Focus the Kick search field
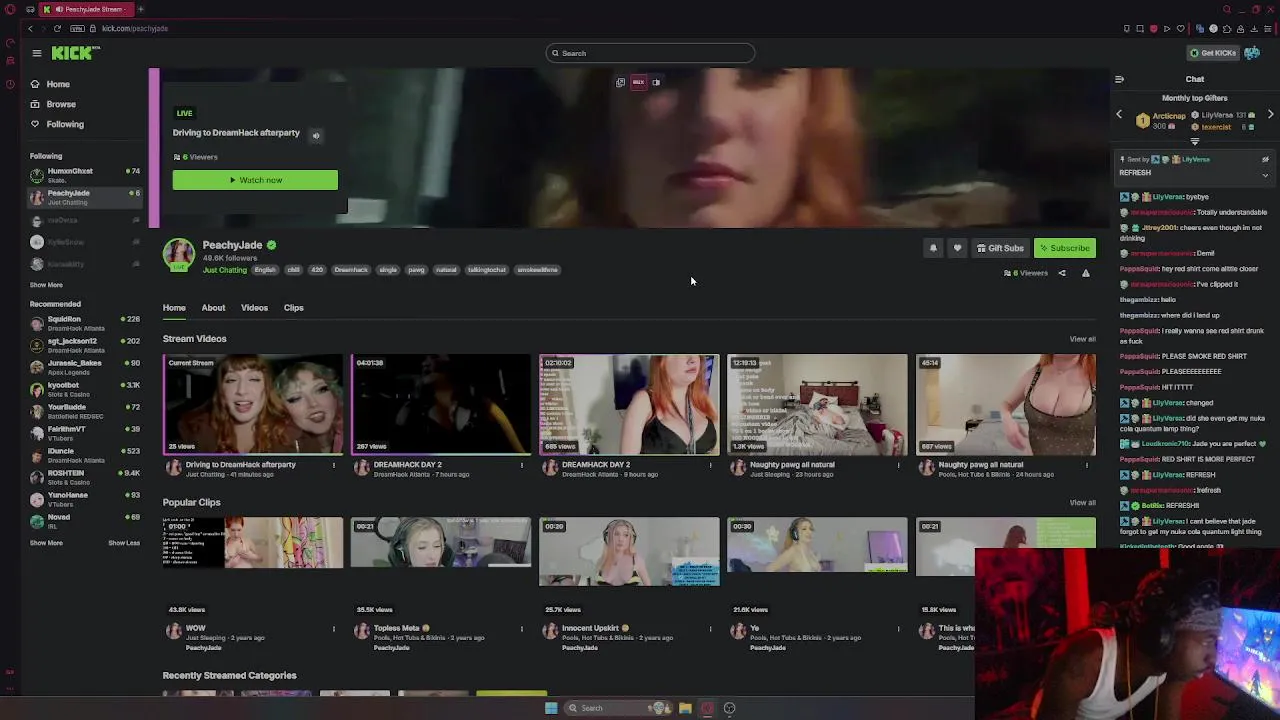 coord(650,53)
